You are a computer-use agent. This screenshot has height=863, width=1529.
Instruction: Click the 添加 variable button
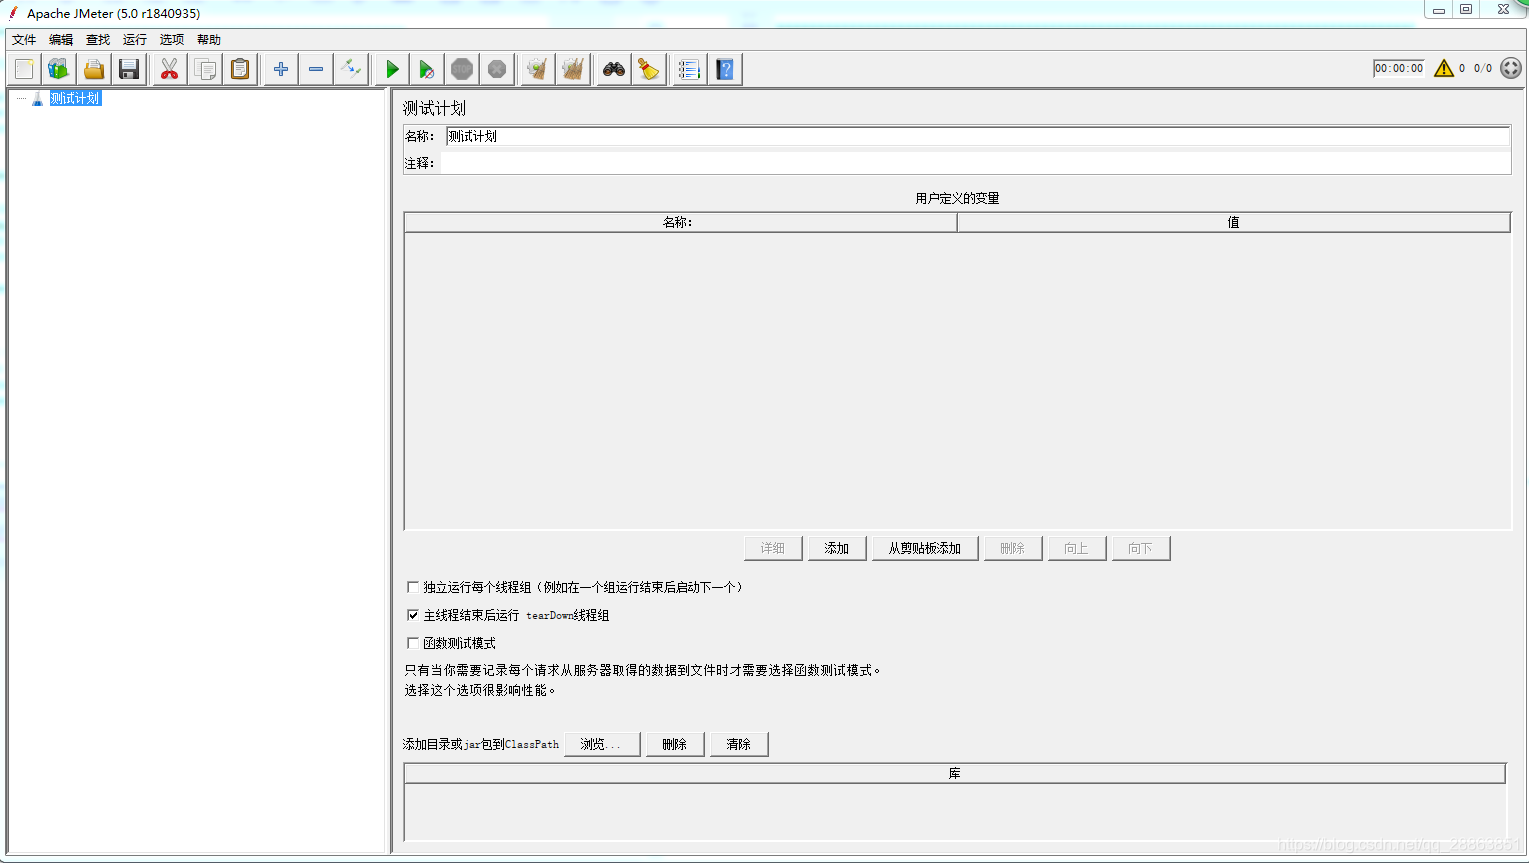837,548
